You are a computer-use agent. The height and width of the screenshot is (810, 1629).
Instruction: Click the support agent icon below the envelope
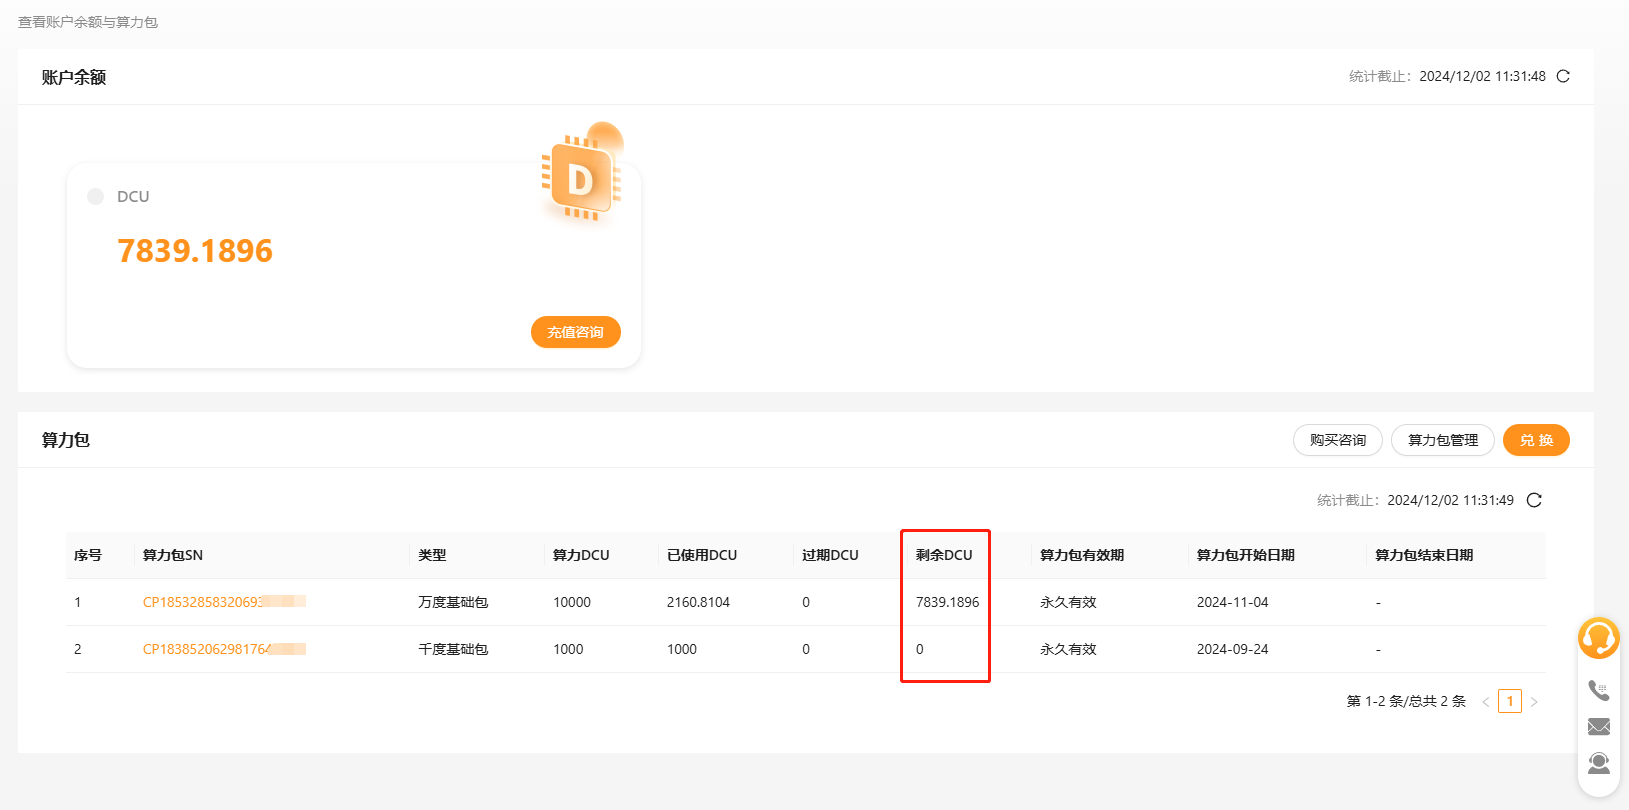pyautogui.click(x=1598, y=763)
